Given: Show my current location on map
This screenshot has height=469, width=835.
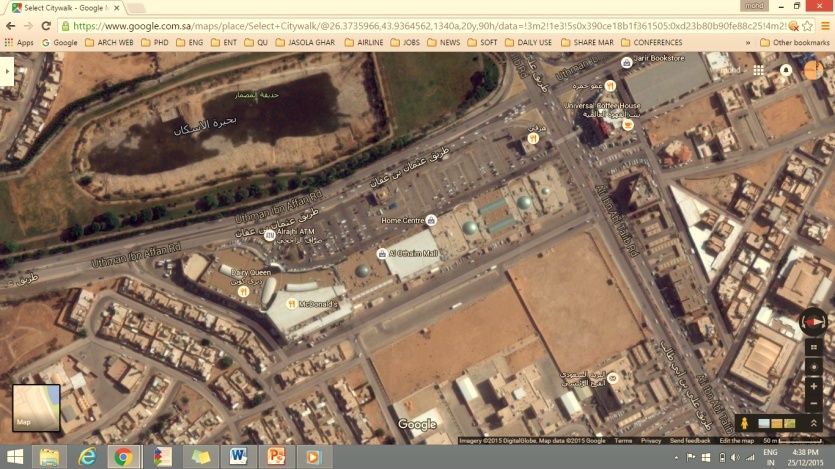Looking at the screenshot, I should (x=814, y=367).
